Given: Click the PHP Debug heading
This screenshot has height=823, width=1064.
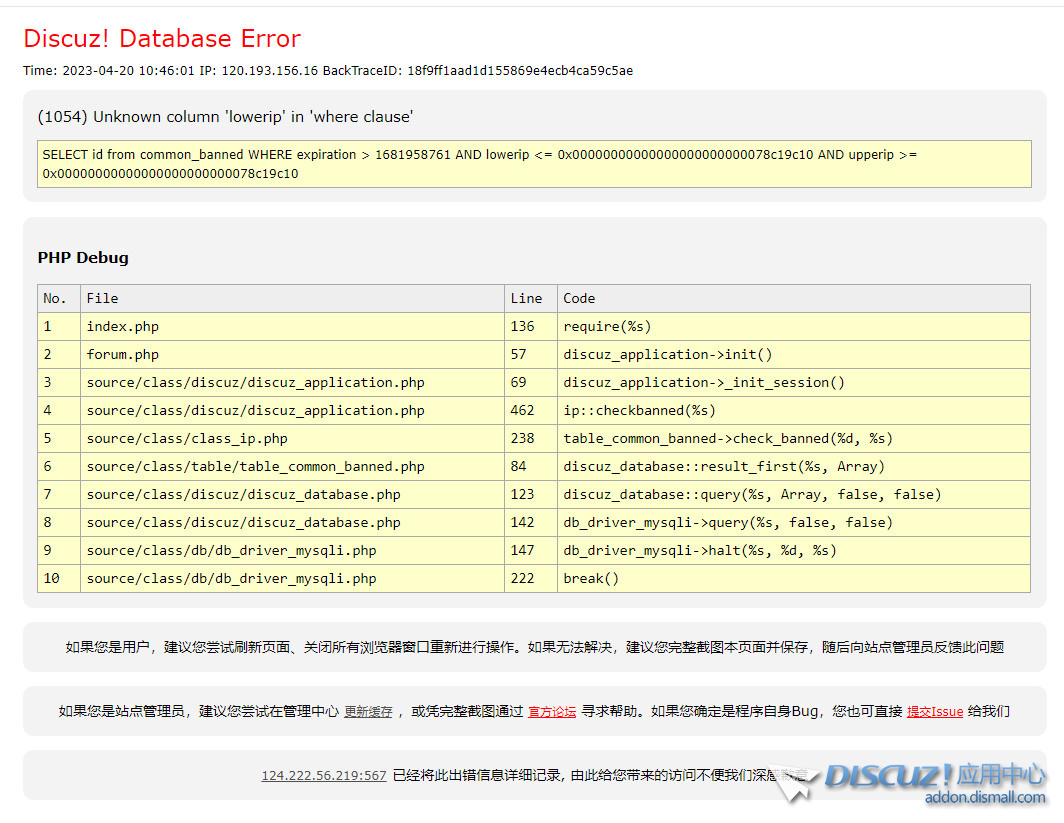Looking at the screenshot, I should [83, 258].
